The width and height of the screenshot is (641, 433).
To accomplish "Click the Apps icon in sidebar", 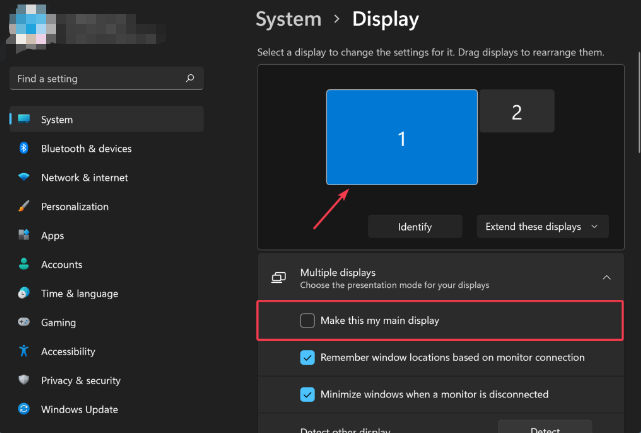I will (x=24, y=235).
